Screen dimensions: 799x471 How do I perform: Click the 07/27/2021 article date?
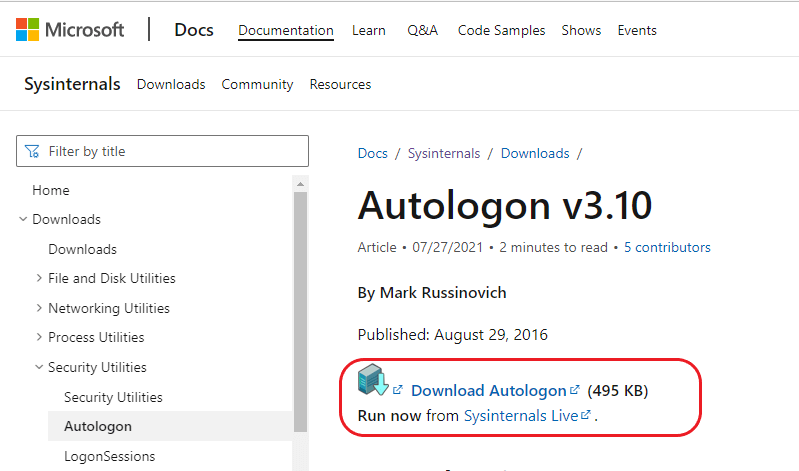click(x=447, y=247)
